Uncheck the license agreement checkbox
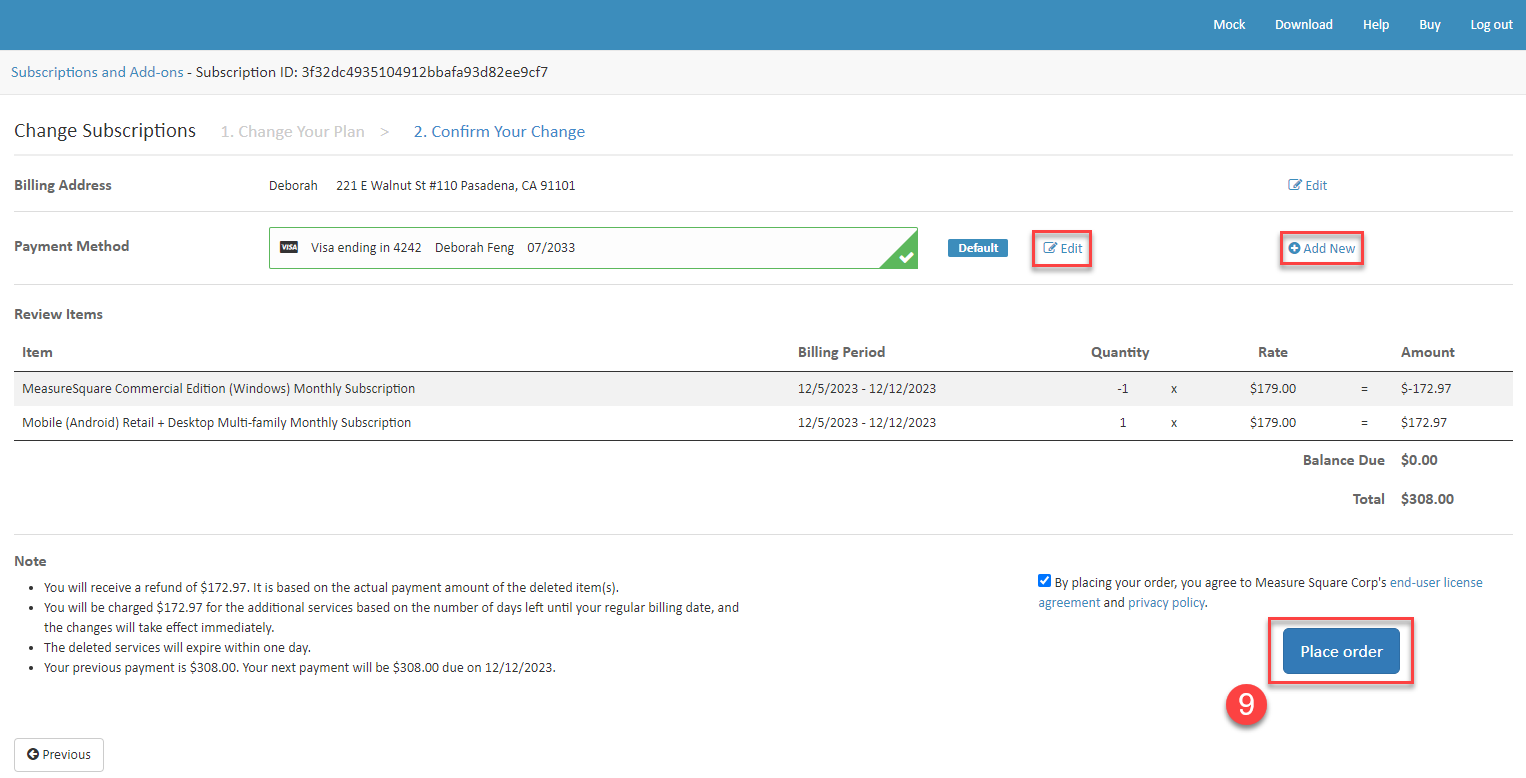Image resolution: width=1526 pixels, height=778 pixels. pyautogui.click(x=1044, y=581)
